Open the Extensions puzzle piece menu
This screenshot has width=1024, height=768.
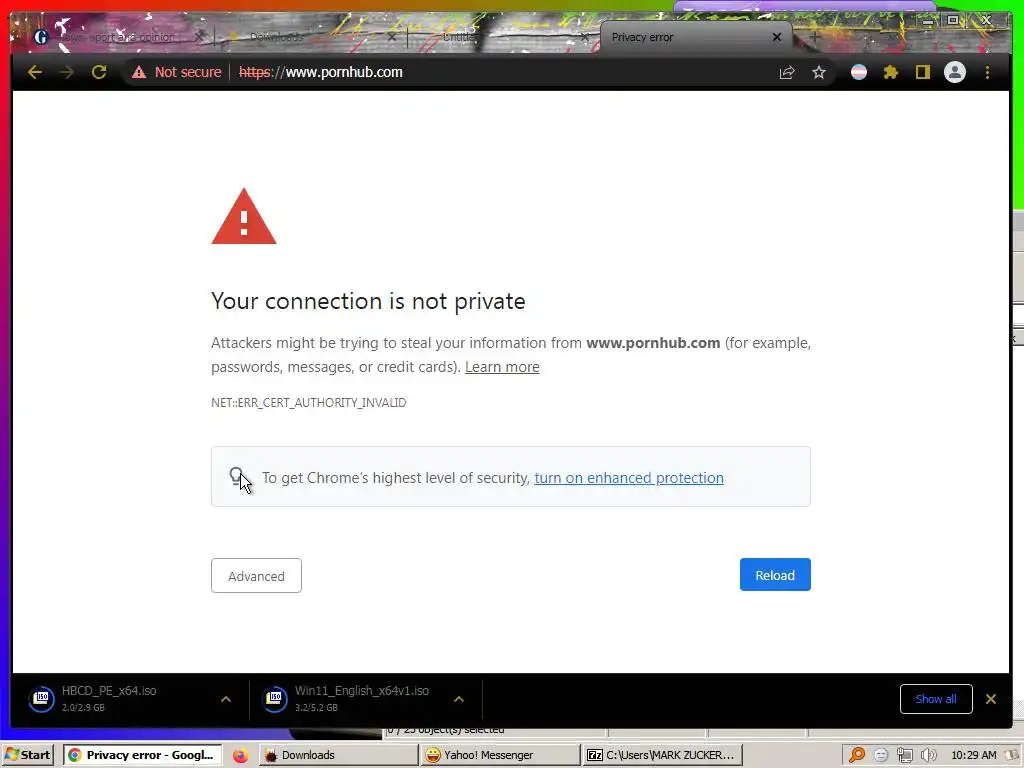[x=891, y=72]
